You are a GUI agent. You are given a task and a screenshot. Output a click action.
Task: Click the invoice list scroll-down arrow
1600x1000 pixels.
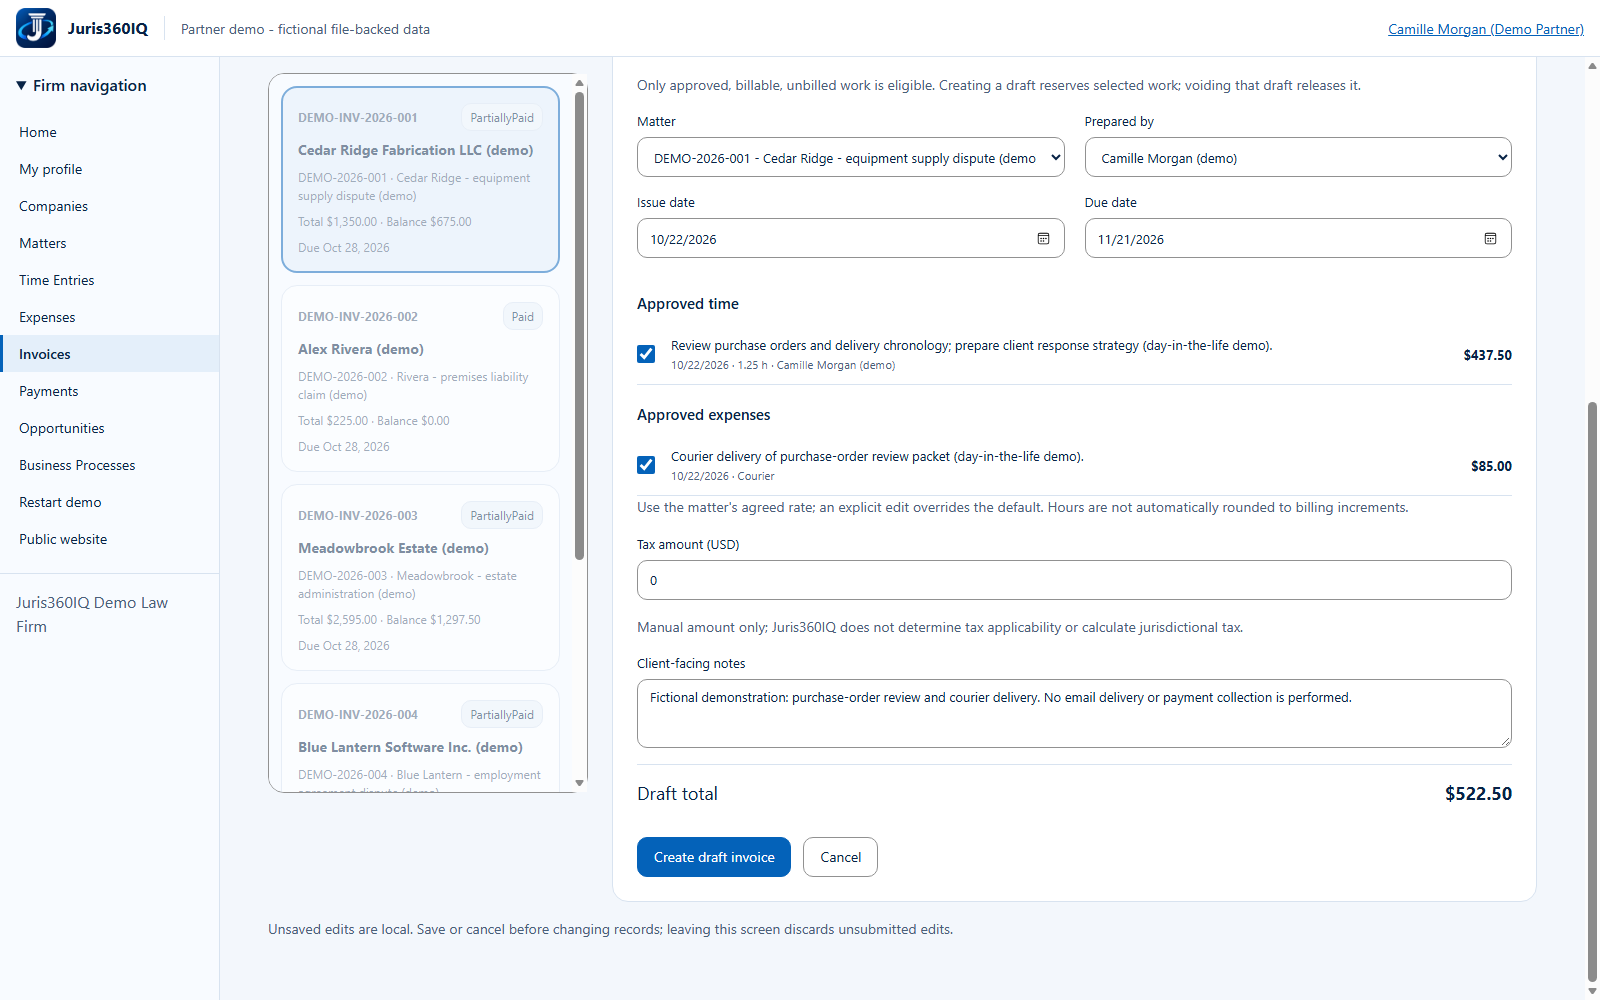pyautogui.click(x=579, y=783)
